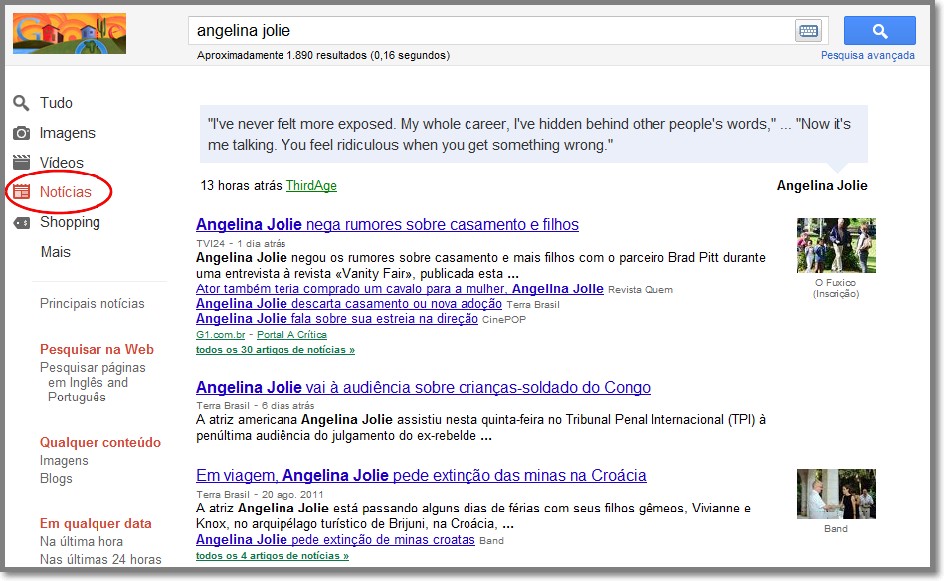
Task: Filter content by Imagens under Qualquer conteúdo
Action: [x=64, y=461]
